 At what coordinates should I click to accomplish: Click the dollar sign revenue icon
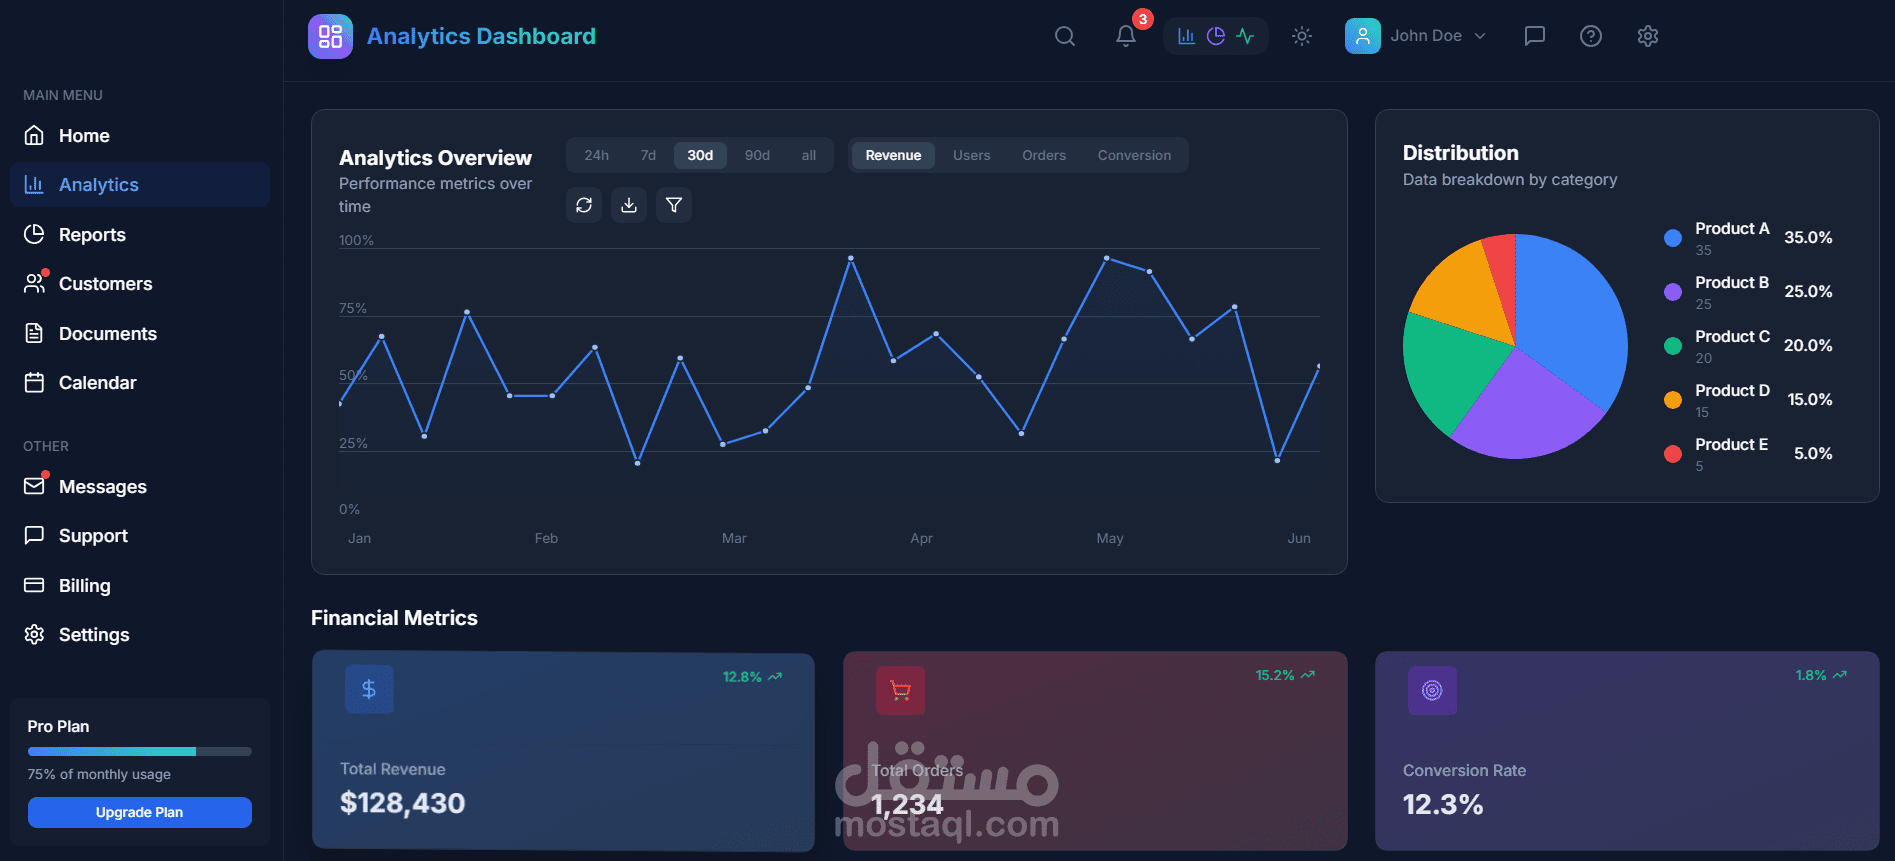pyautogui.click(x=369, y=689)
